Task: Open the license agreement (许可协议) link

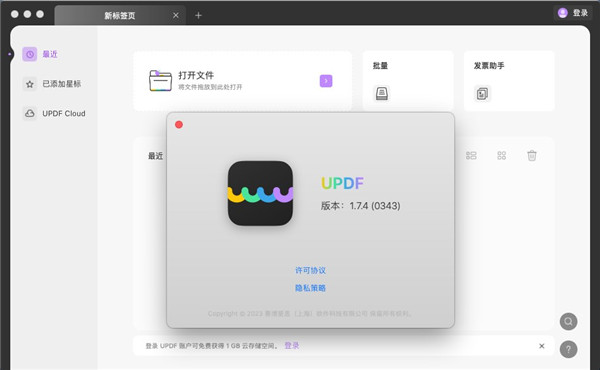Action: pos(310,270)
